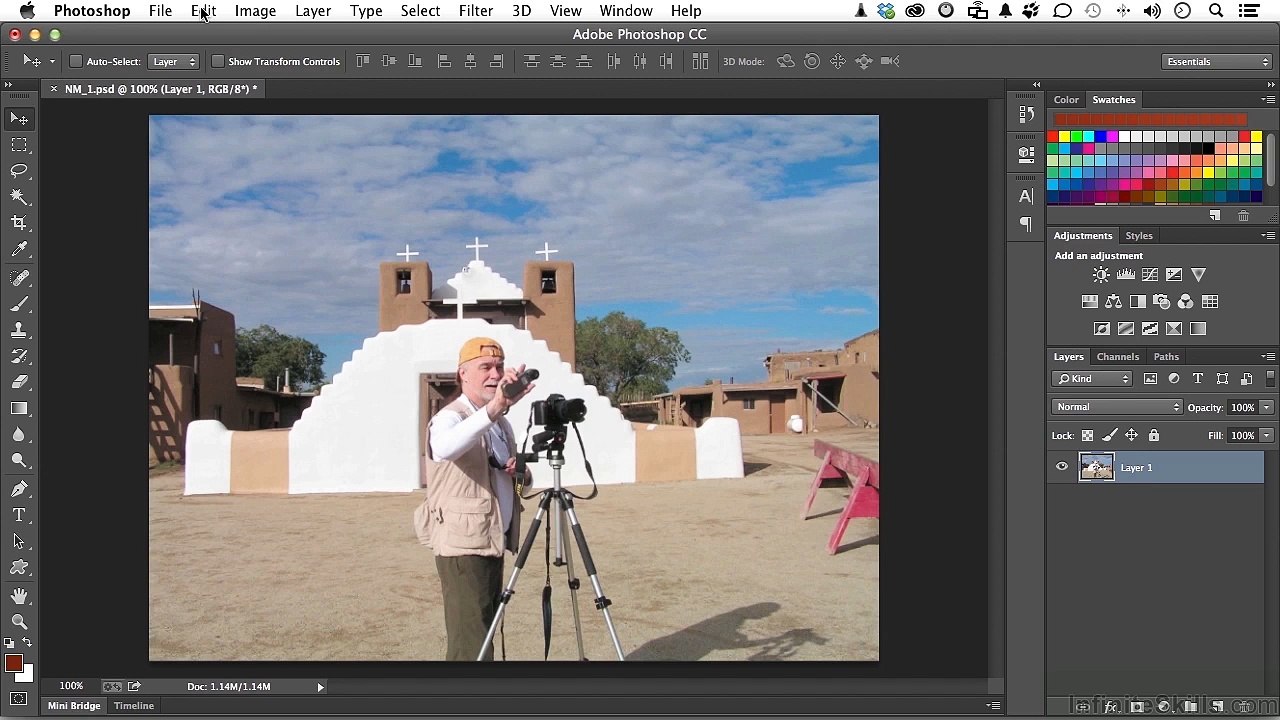
Task: Open Spotlight search in menu bar
Action: click(x=1216, y=11)
